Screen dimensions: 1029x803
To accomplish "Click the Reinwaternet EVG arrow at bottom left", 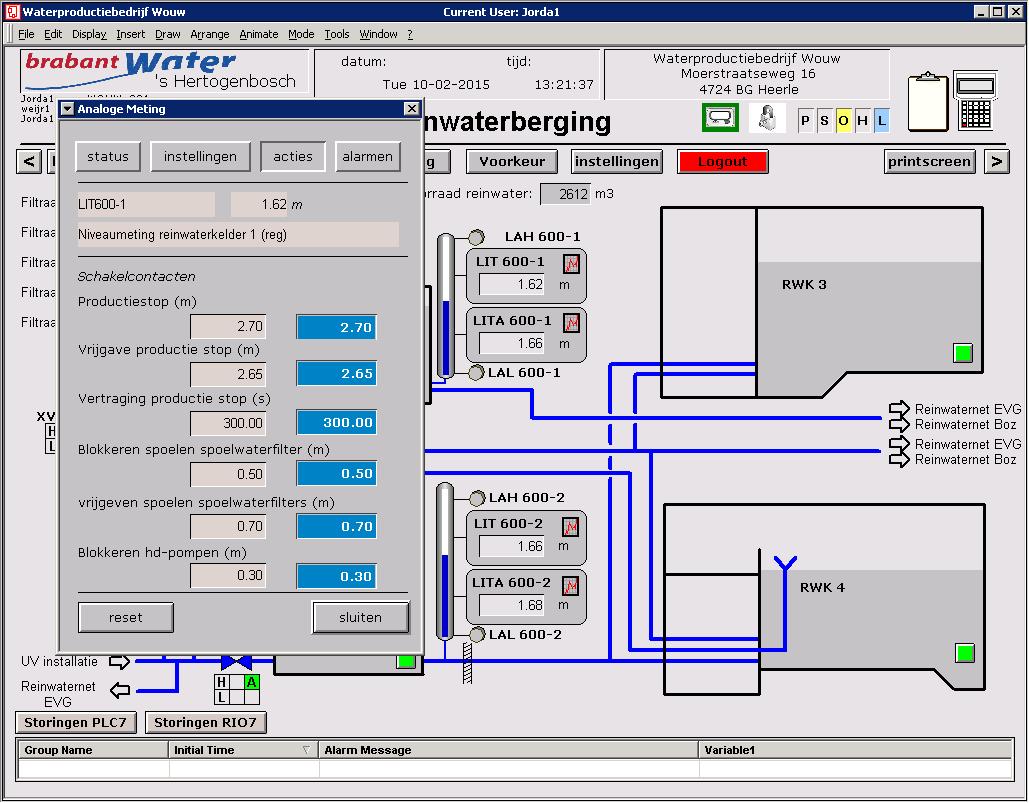I will tap(120, 689).
